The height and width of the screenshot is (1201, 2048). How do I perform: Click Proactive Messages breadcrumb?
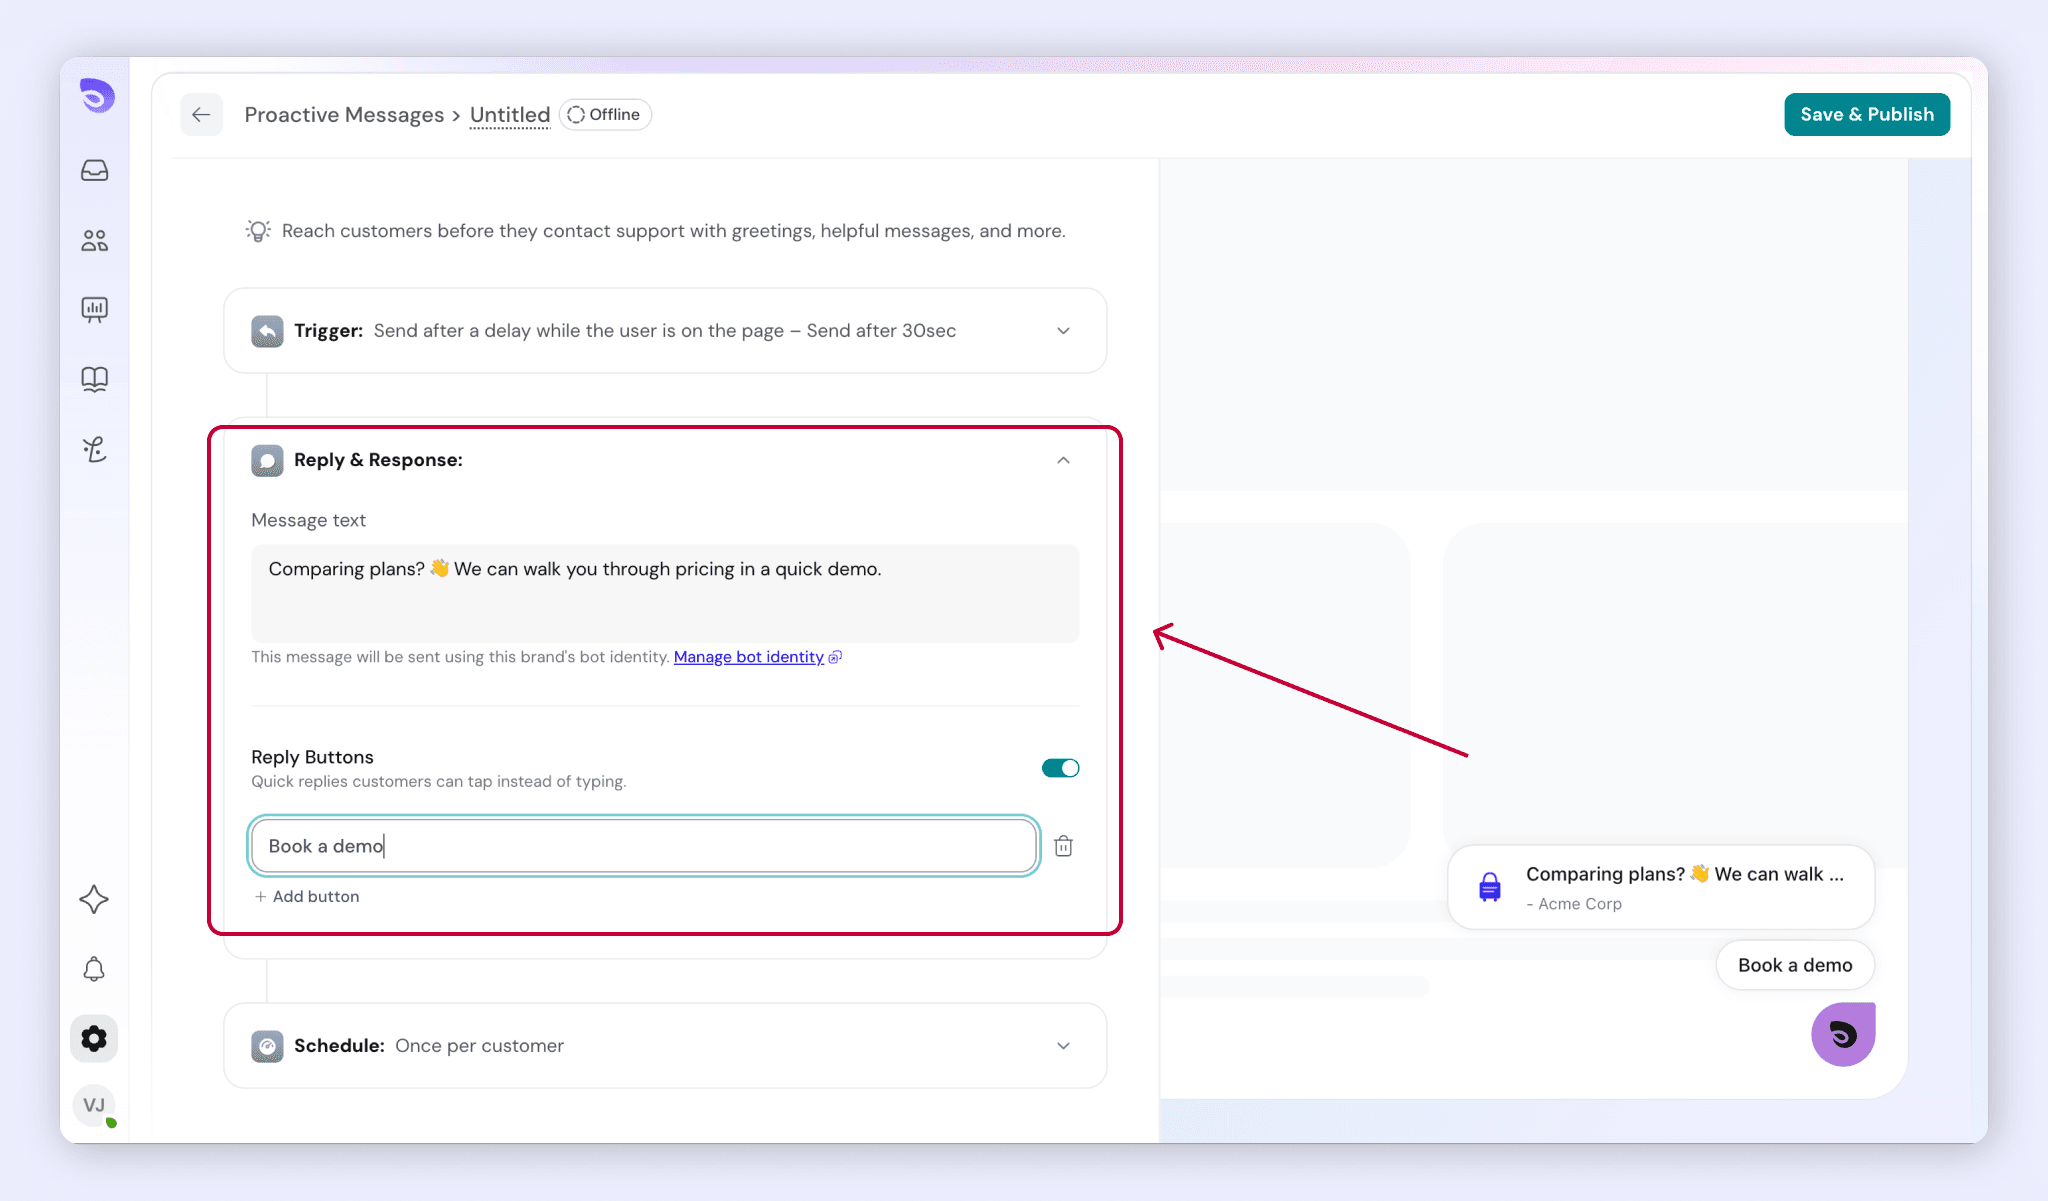pos(344,115)
